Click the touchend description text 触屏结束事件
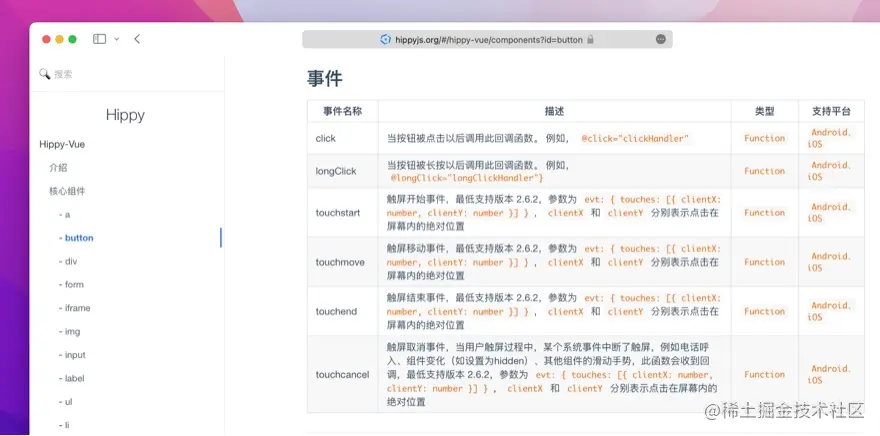Image resolution: width=880 pixels, height=436 pixels. (417, 298)
